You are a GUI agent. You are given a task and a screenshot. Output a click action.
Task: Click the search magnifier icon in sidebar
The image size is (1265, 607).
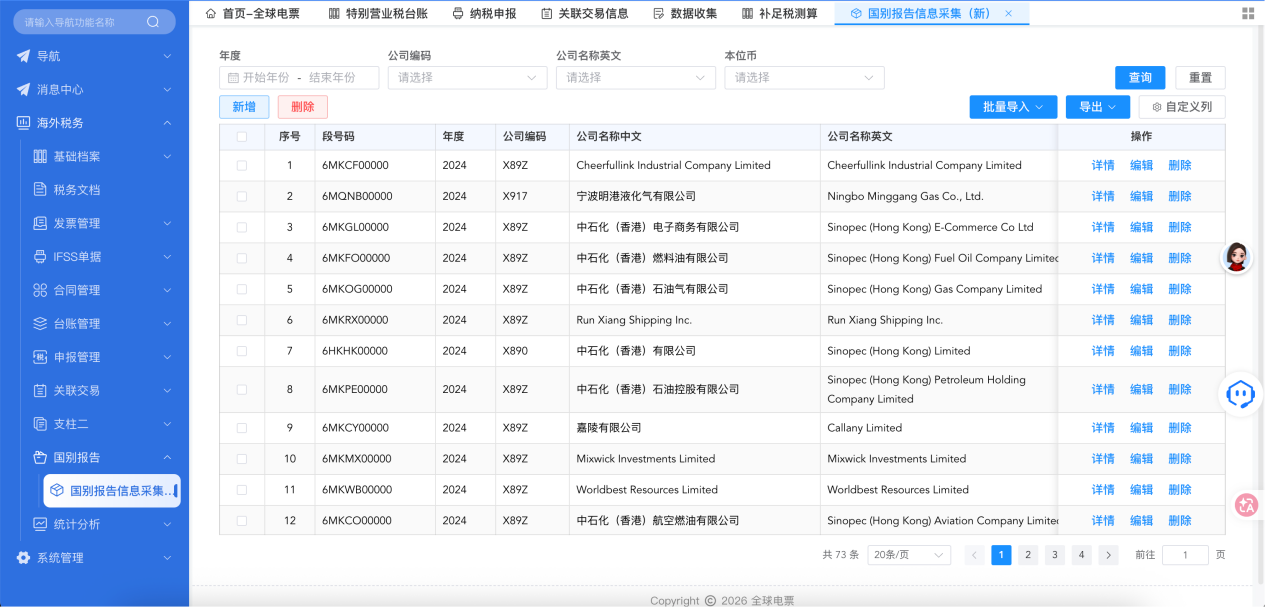point(153,22)
